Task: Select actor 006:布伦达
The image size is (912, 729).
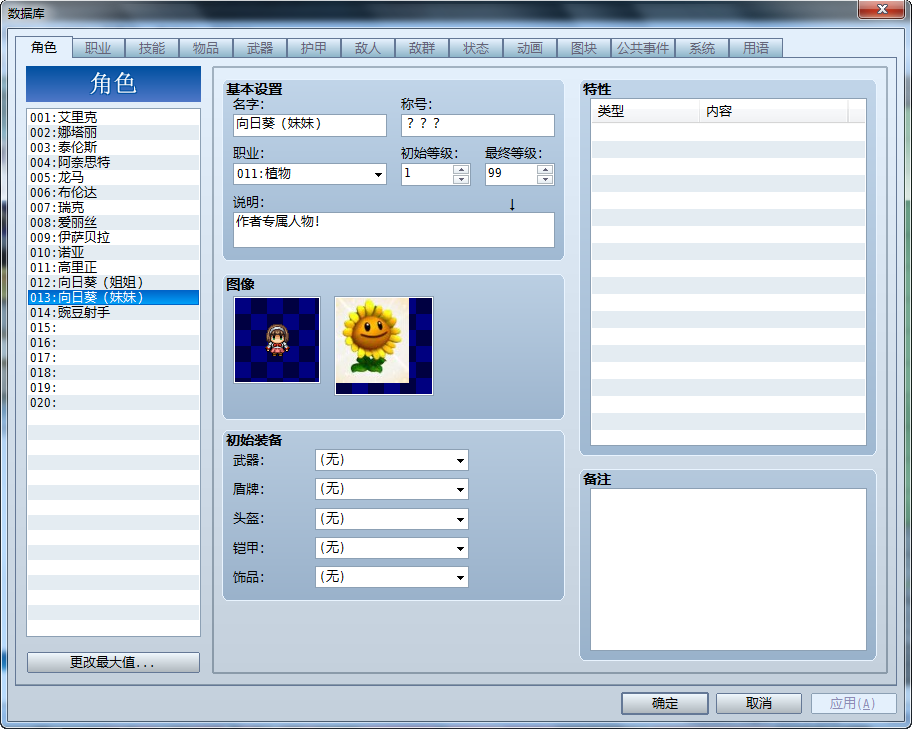Action: click(113, 193)
